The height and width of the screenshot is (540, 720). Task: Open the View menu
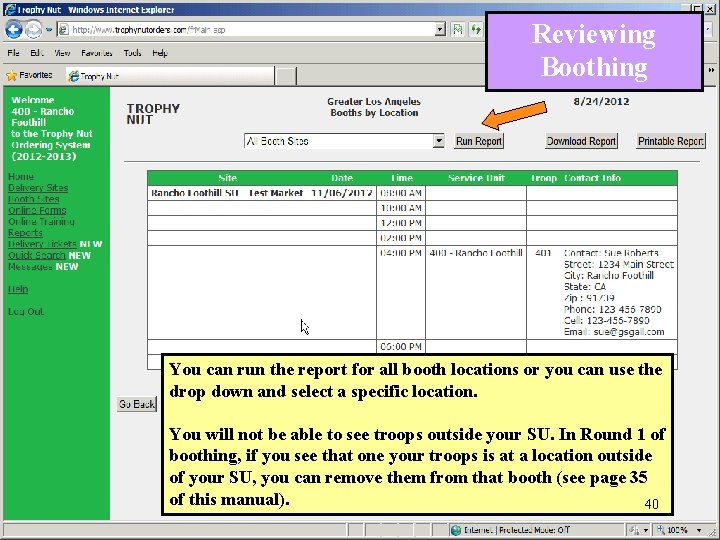pyautogui.click(x=62, y=53)
